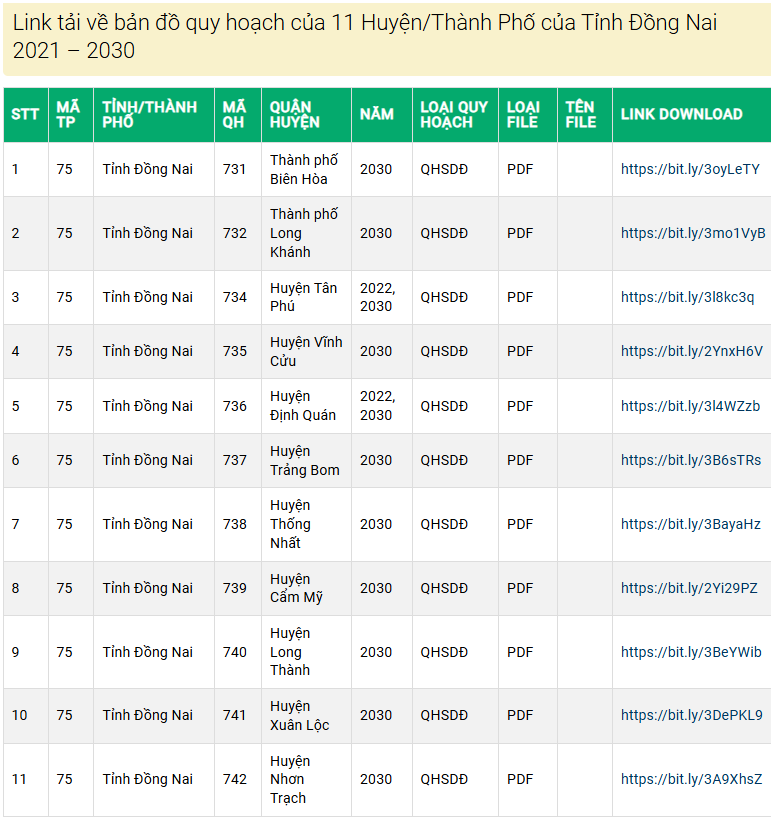Open the bit.ly/3DePKL9 link for Xuân Lộc

[x=691, y=715]
